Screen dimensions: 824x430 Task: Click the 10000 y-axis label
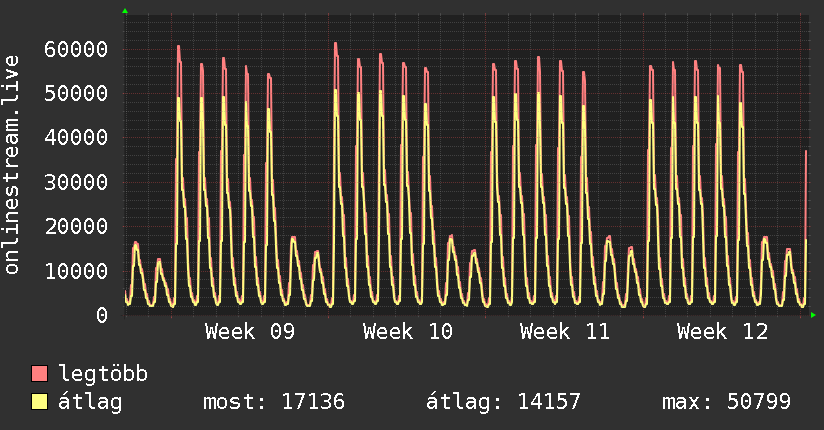tap(76, 271)
